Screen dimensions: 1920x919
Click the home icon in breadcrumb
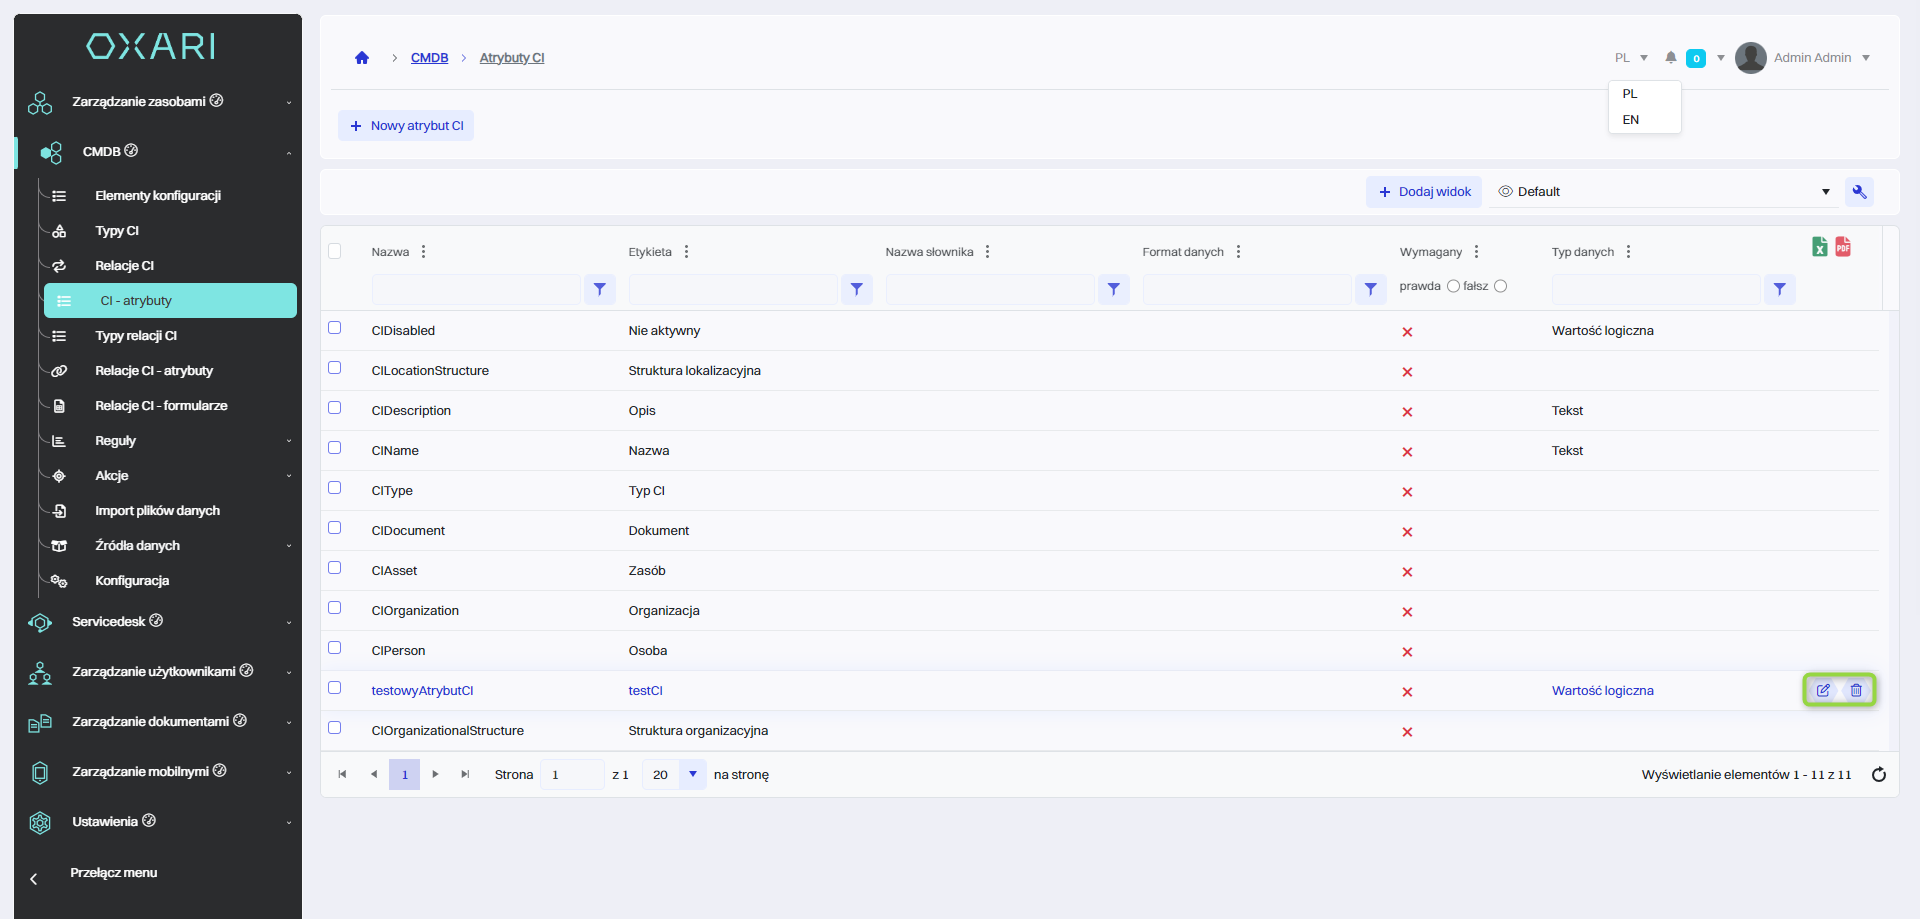(x=362, y=58)
